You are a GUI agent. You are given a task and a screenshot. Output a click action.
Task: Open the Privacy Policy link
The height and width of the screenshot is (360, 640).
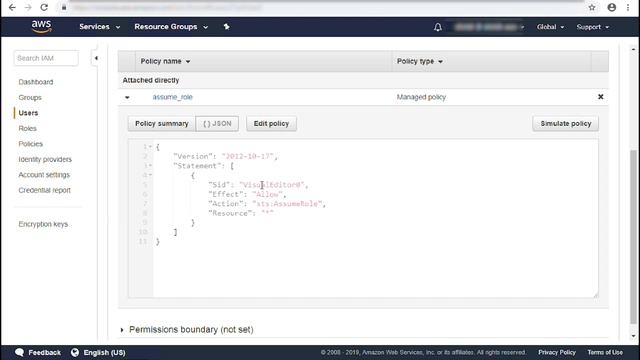[x=557, y=352]
